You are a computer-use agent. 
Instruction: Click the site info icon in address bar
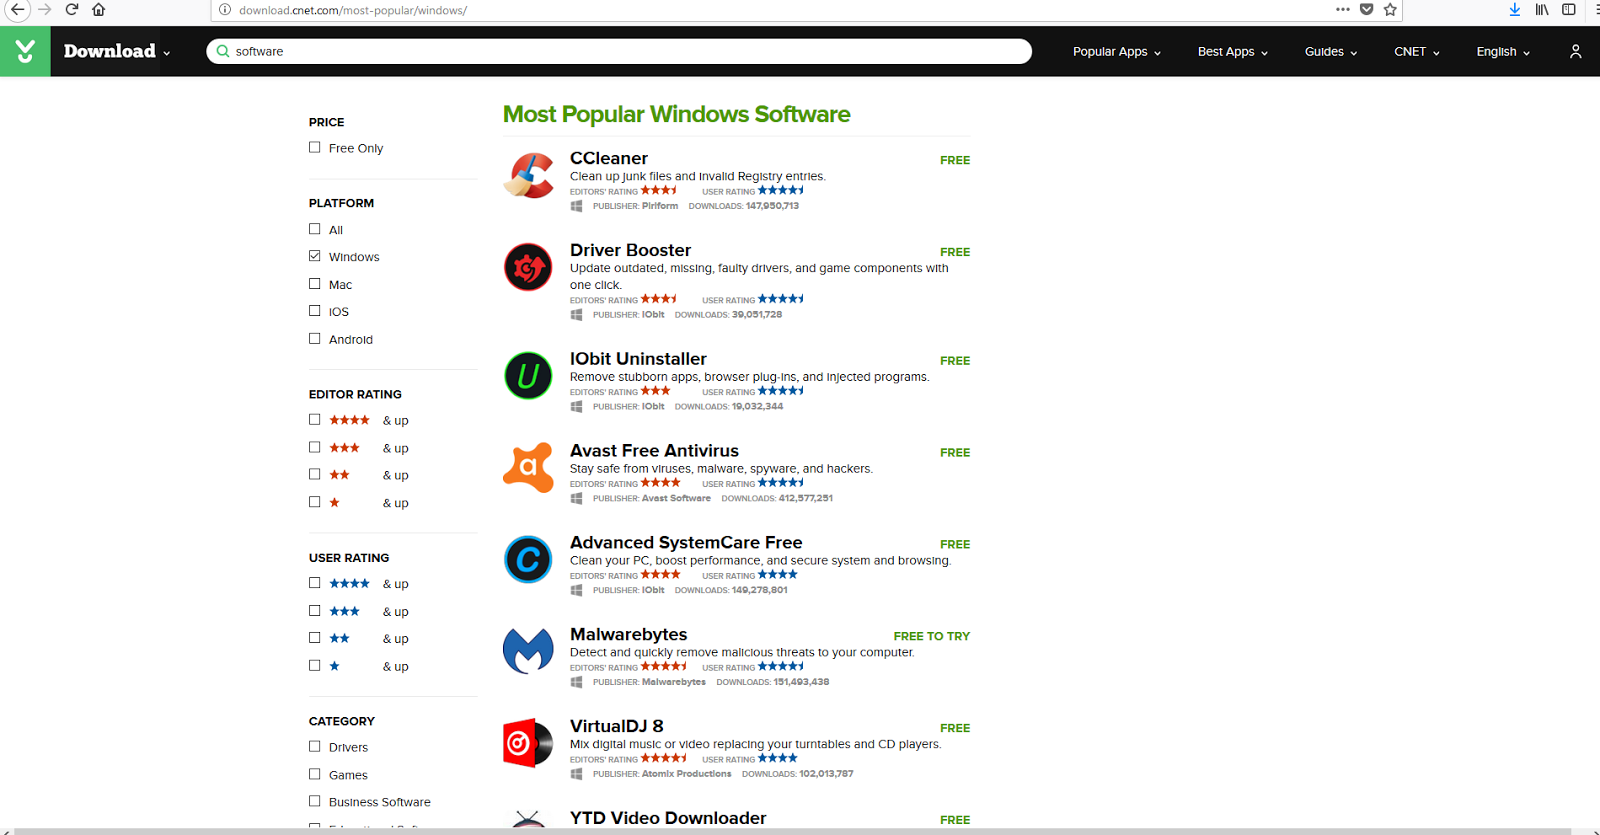click(x=225, y=10)
